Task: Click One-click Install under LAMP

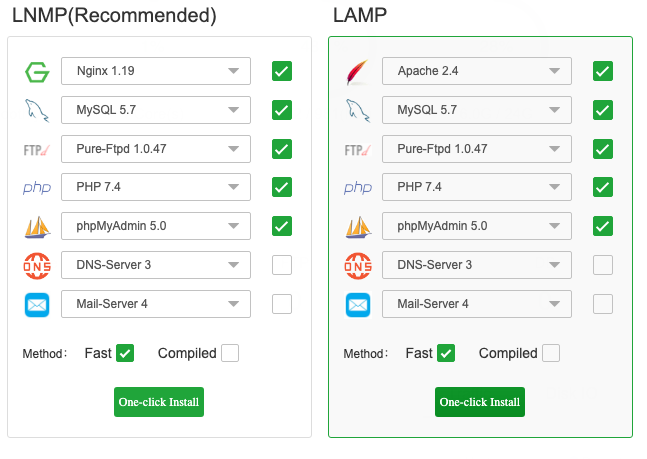Action: [x=480, y=402]
